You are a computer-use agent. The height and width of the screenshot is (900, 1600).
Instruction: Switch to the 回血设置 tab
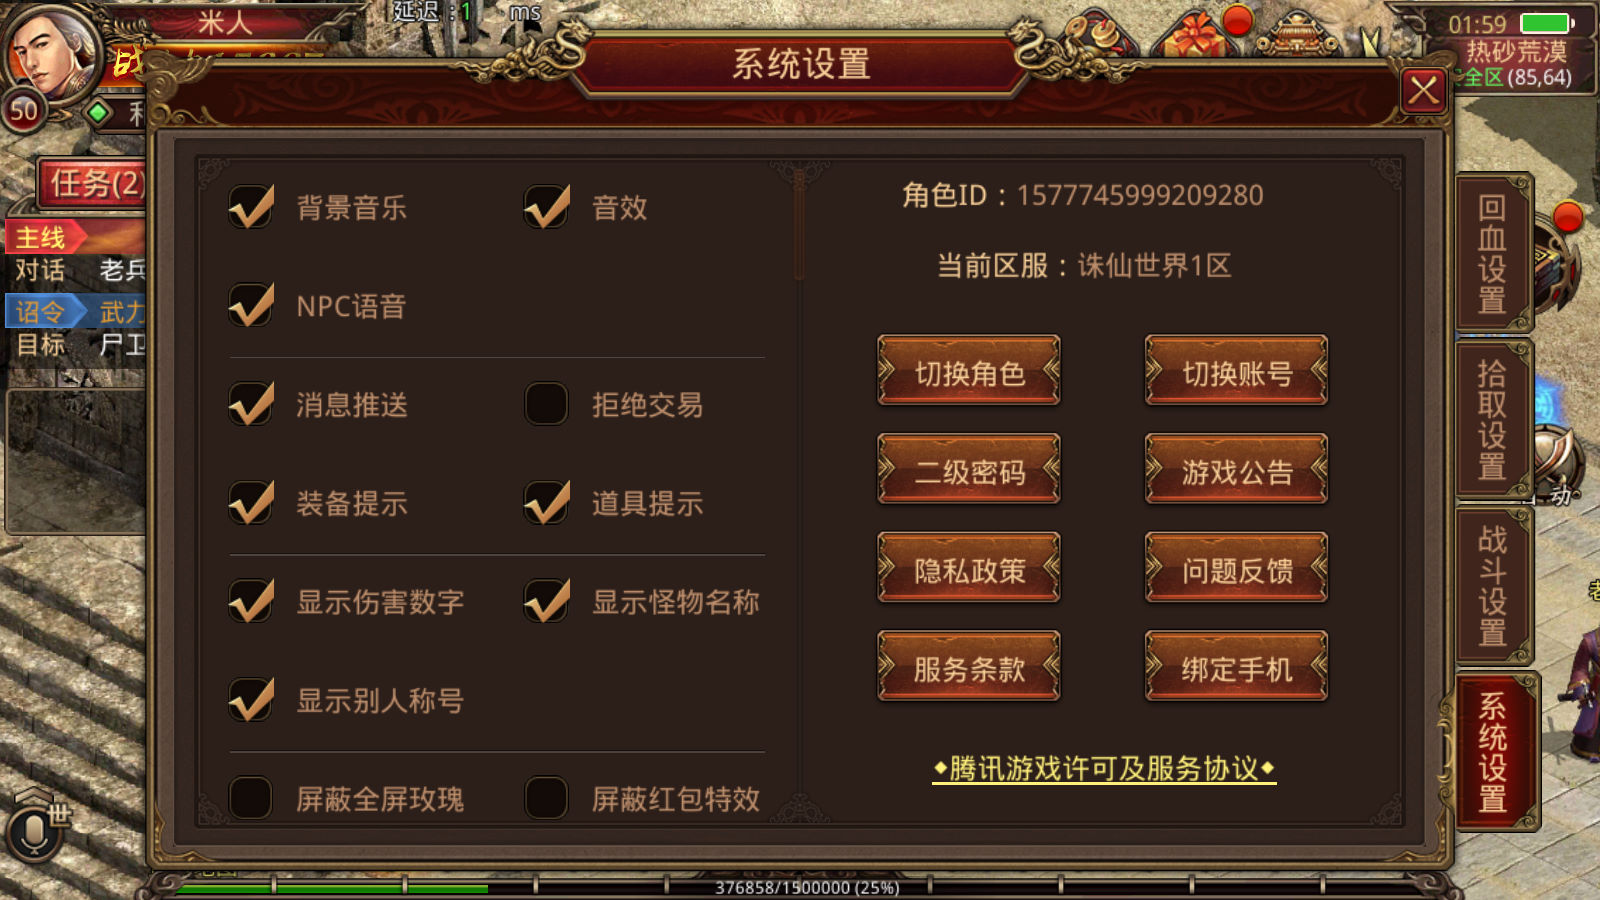click(1493, 254)
